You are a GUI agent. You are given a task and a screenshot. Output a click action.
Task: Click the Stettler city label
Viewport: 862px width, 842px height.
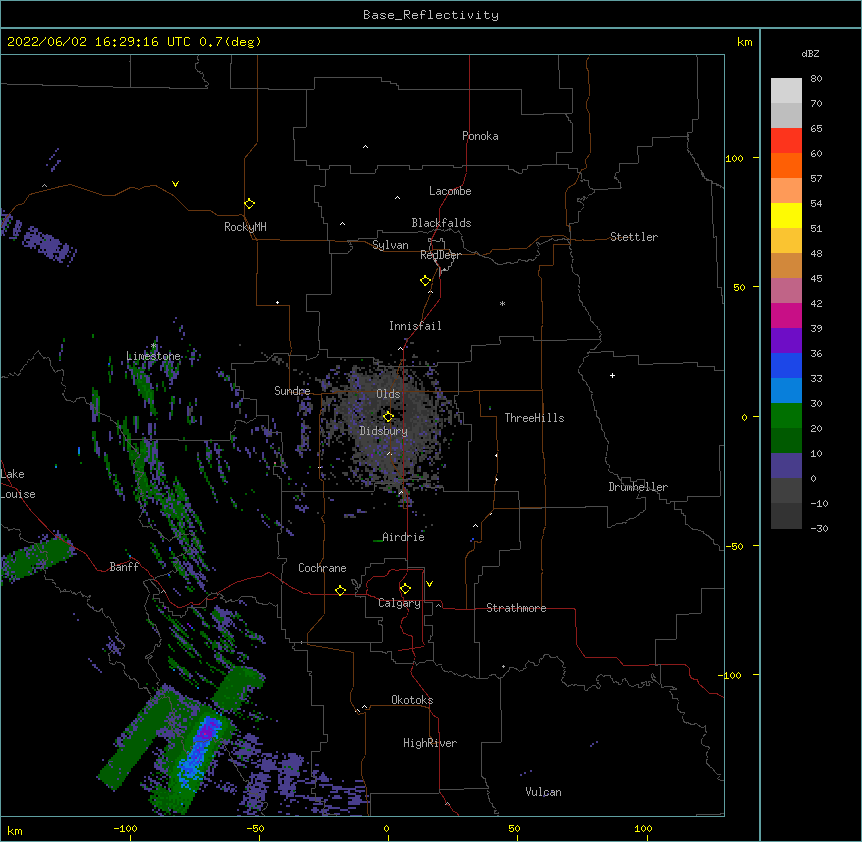click(x=634, y=237)
